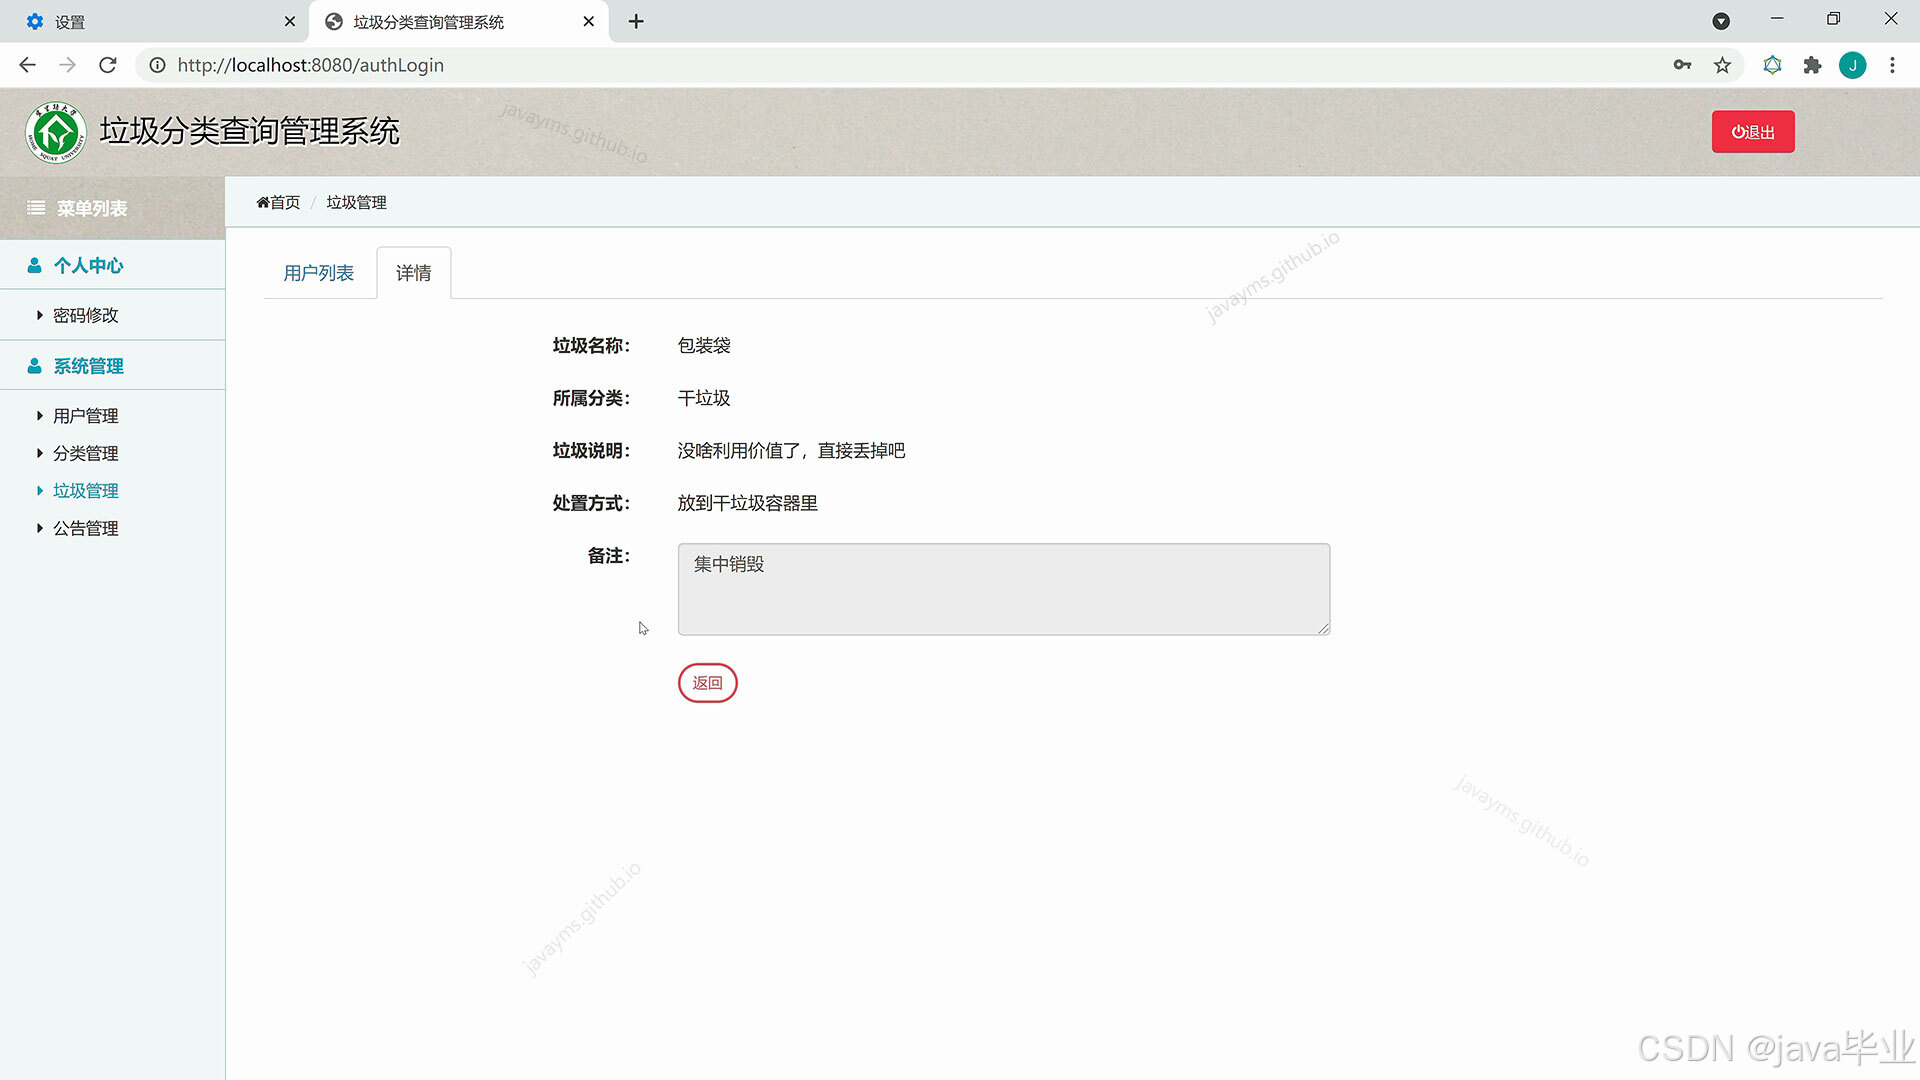Open 公告管理 in the sidebar

click(x=86, y=528)
